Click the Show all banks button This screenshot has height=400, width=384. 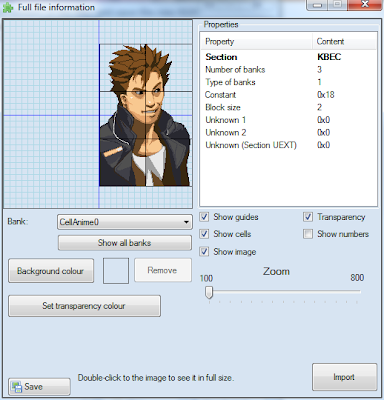pyautogui.click(x=125, y=243)
